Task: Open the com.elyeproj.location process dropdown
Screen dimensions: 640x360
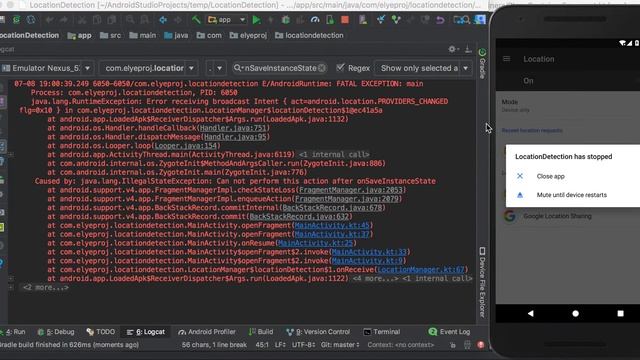Action: point(149,68)
